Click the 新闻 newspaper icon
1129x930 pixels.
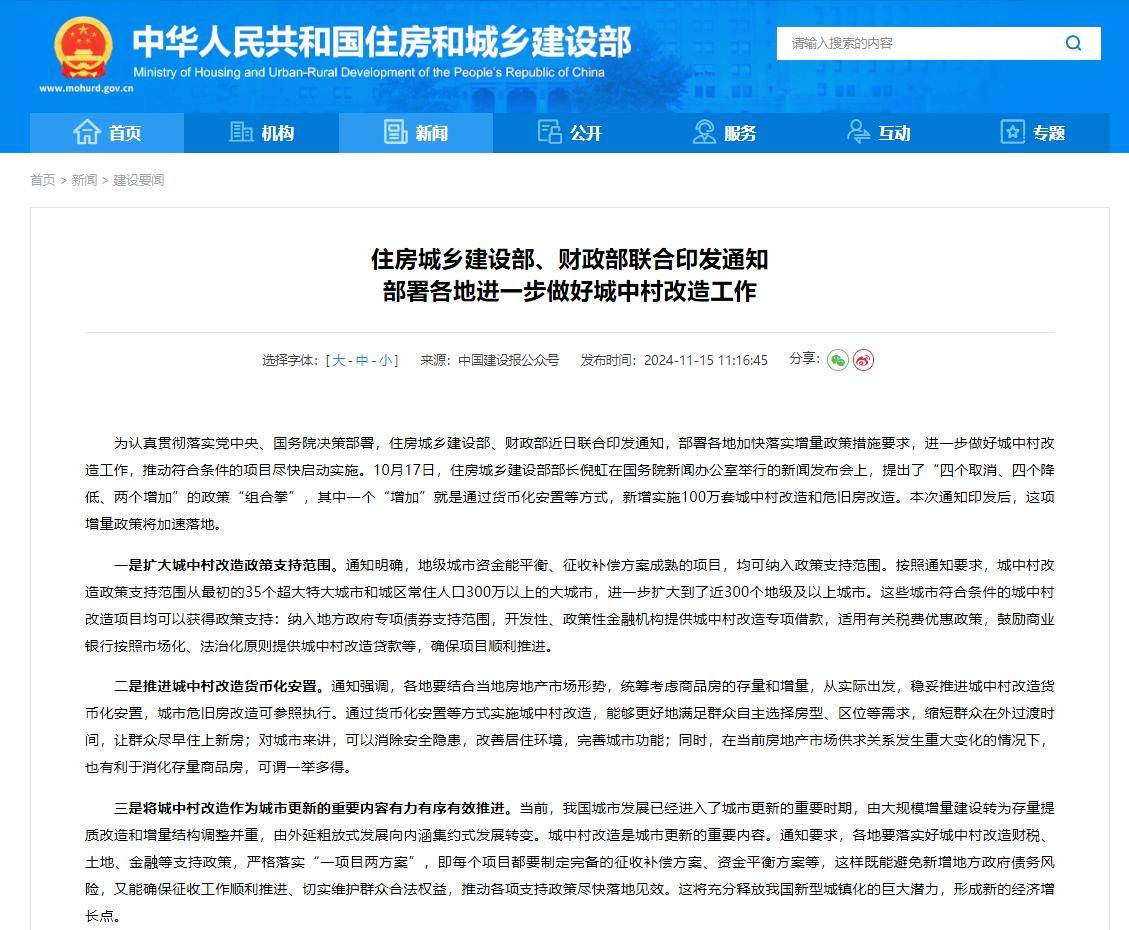[x=395, y=132]
